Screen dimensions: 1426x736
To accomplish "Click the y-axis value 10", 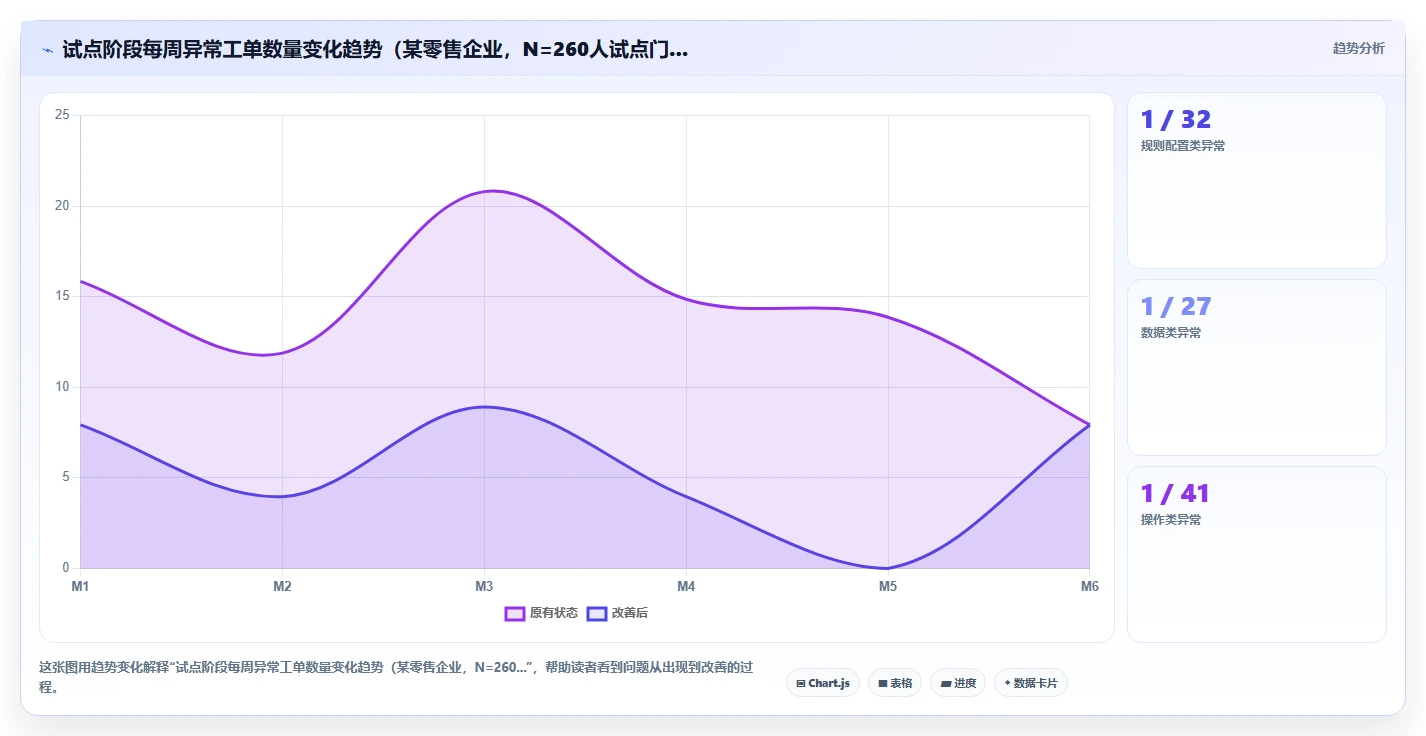I will (62, 387).
